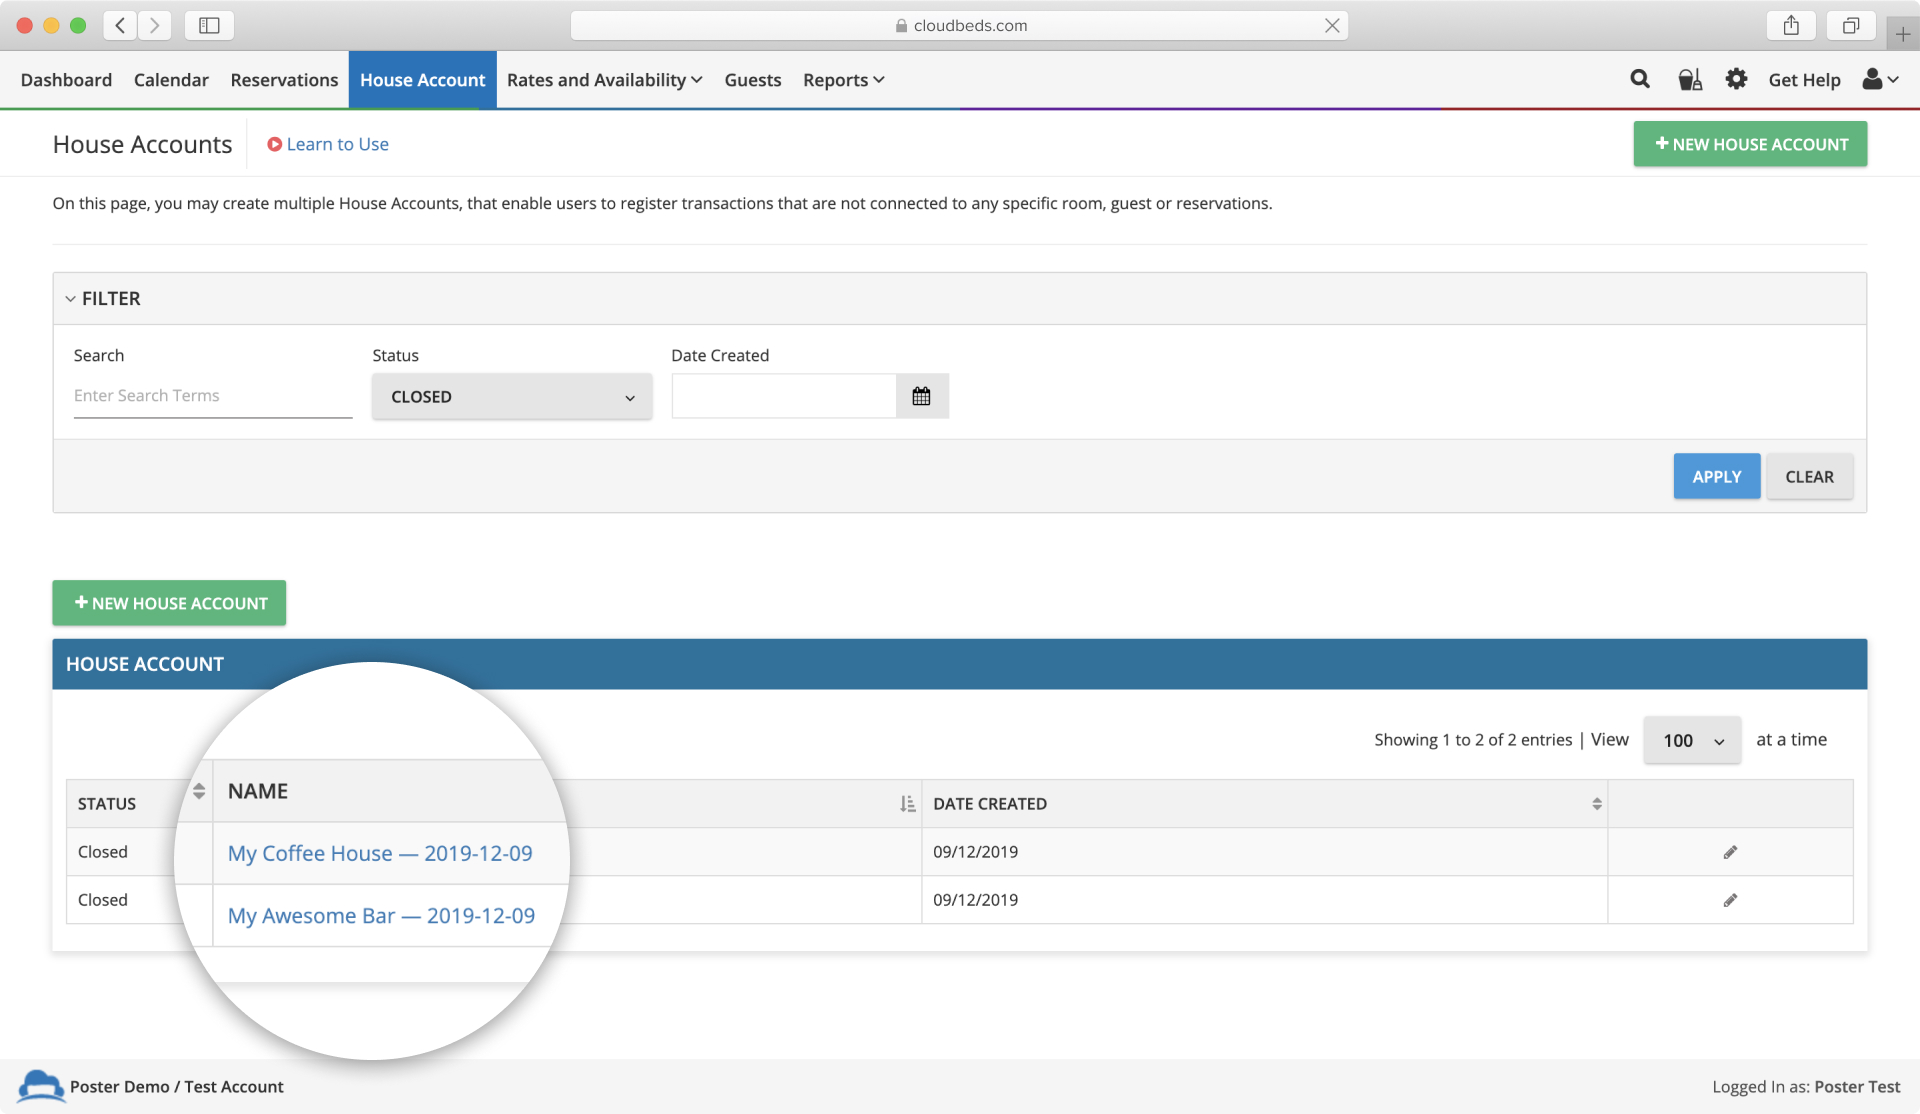This screenshot has width=1920, height=1114.
Task: Sort the table by Name column icon
Action: [907, 804]
